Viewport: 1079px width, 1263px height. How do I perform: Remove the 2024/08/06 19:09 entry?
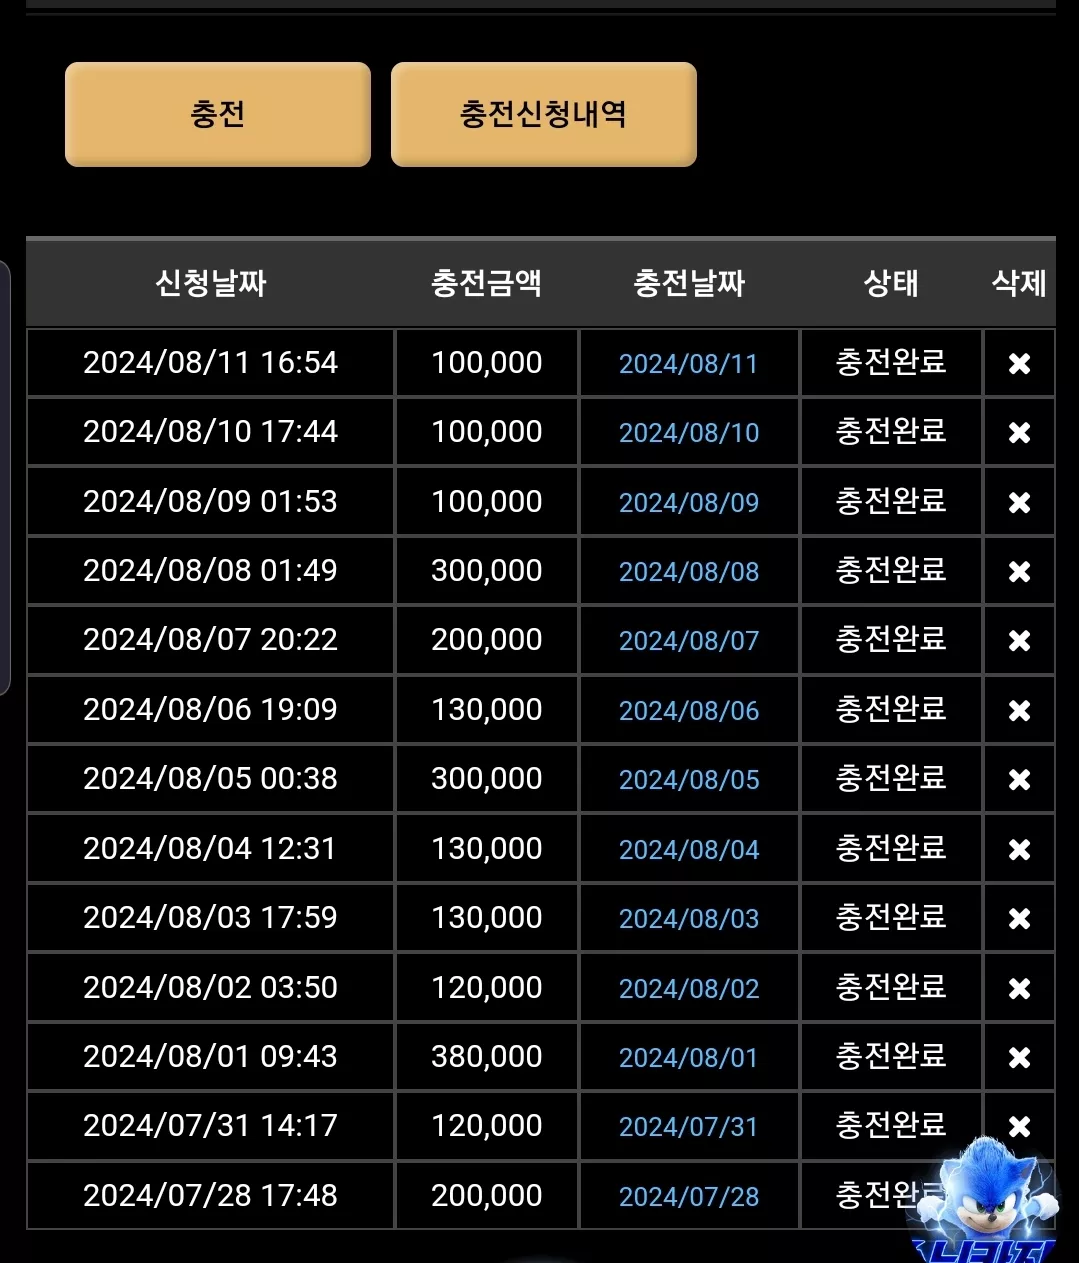(x=1019, y=710)
